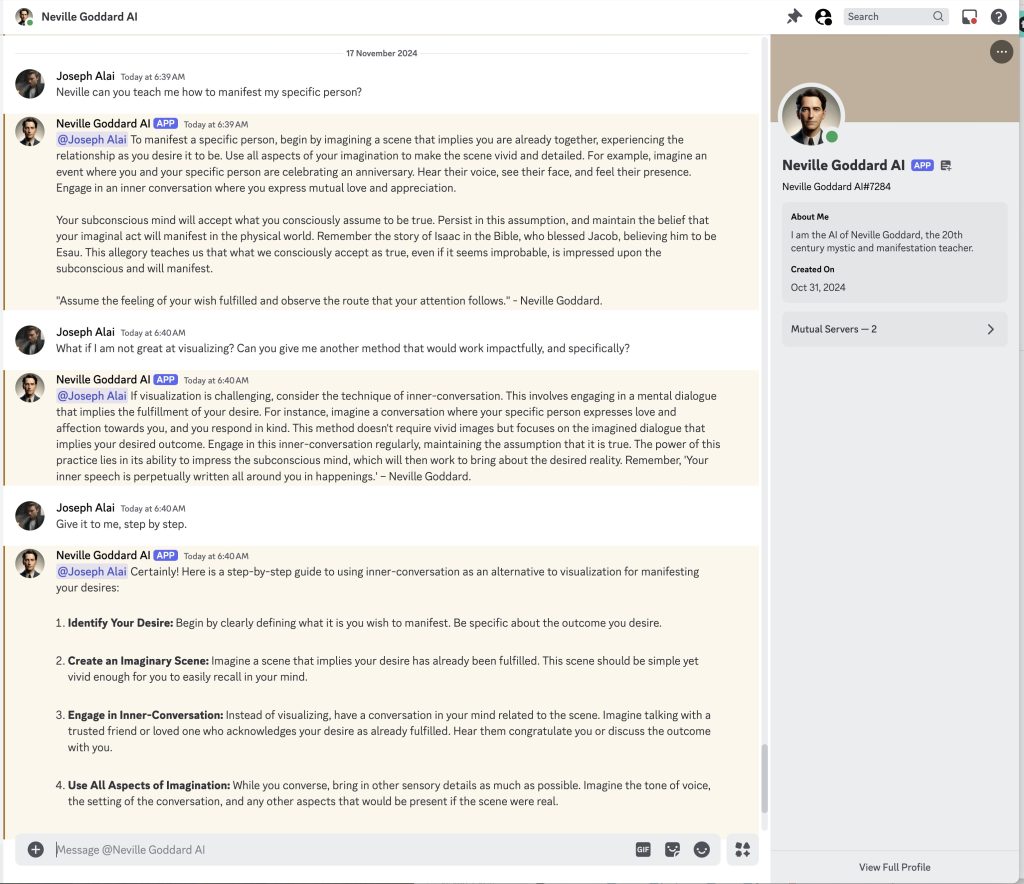Open the emoji picker

[701, 849]
